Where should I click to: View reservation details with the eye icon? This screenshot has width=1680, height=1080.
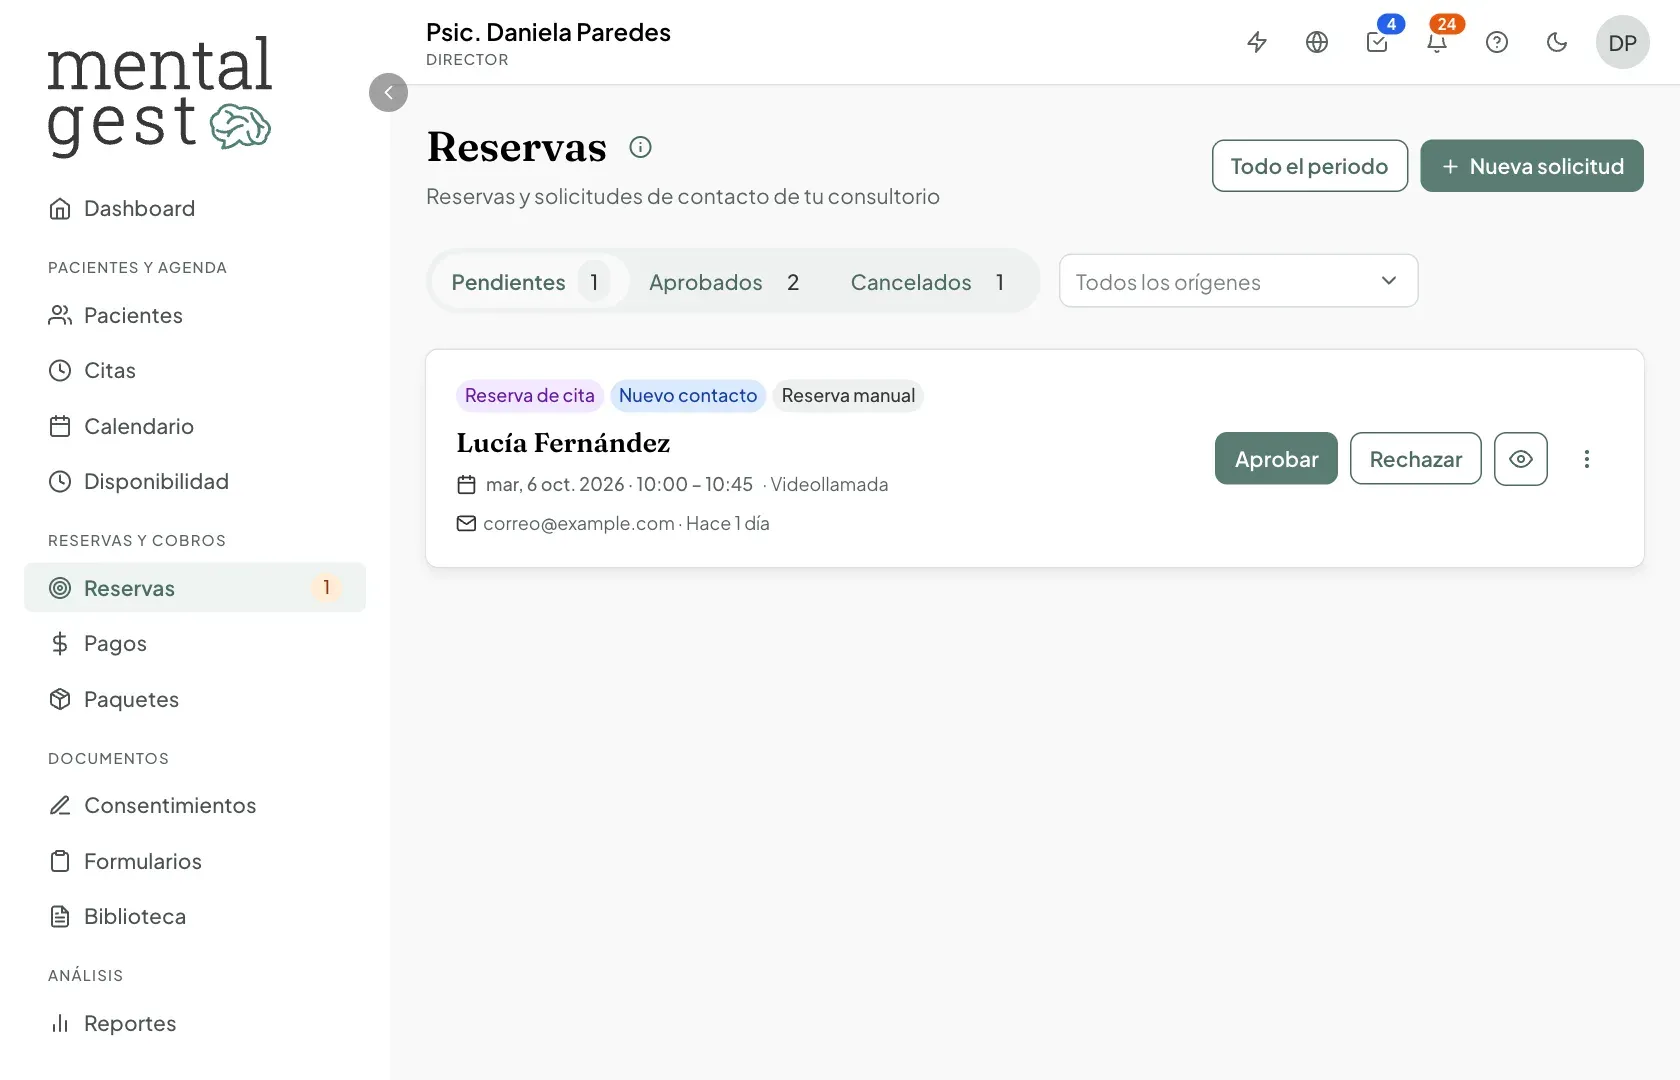pyautogui.click(x=1521, y=459)
